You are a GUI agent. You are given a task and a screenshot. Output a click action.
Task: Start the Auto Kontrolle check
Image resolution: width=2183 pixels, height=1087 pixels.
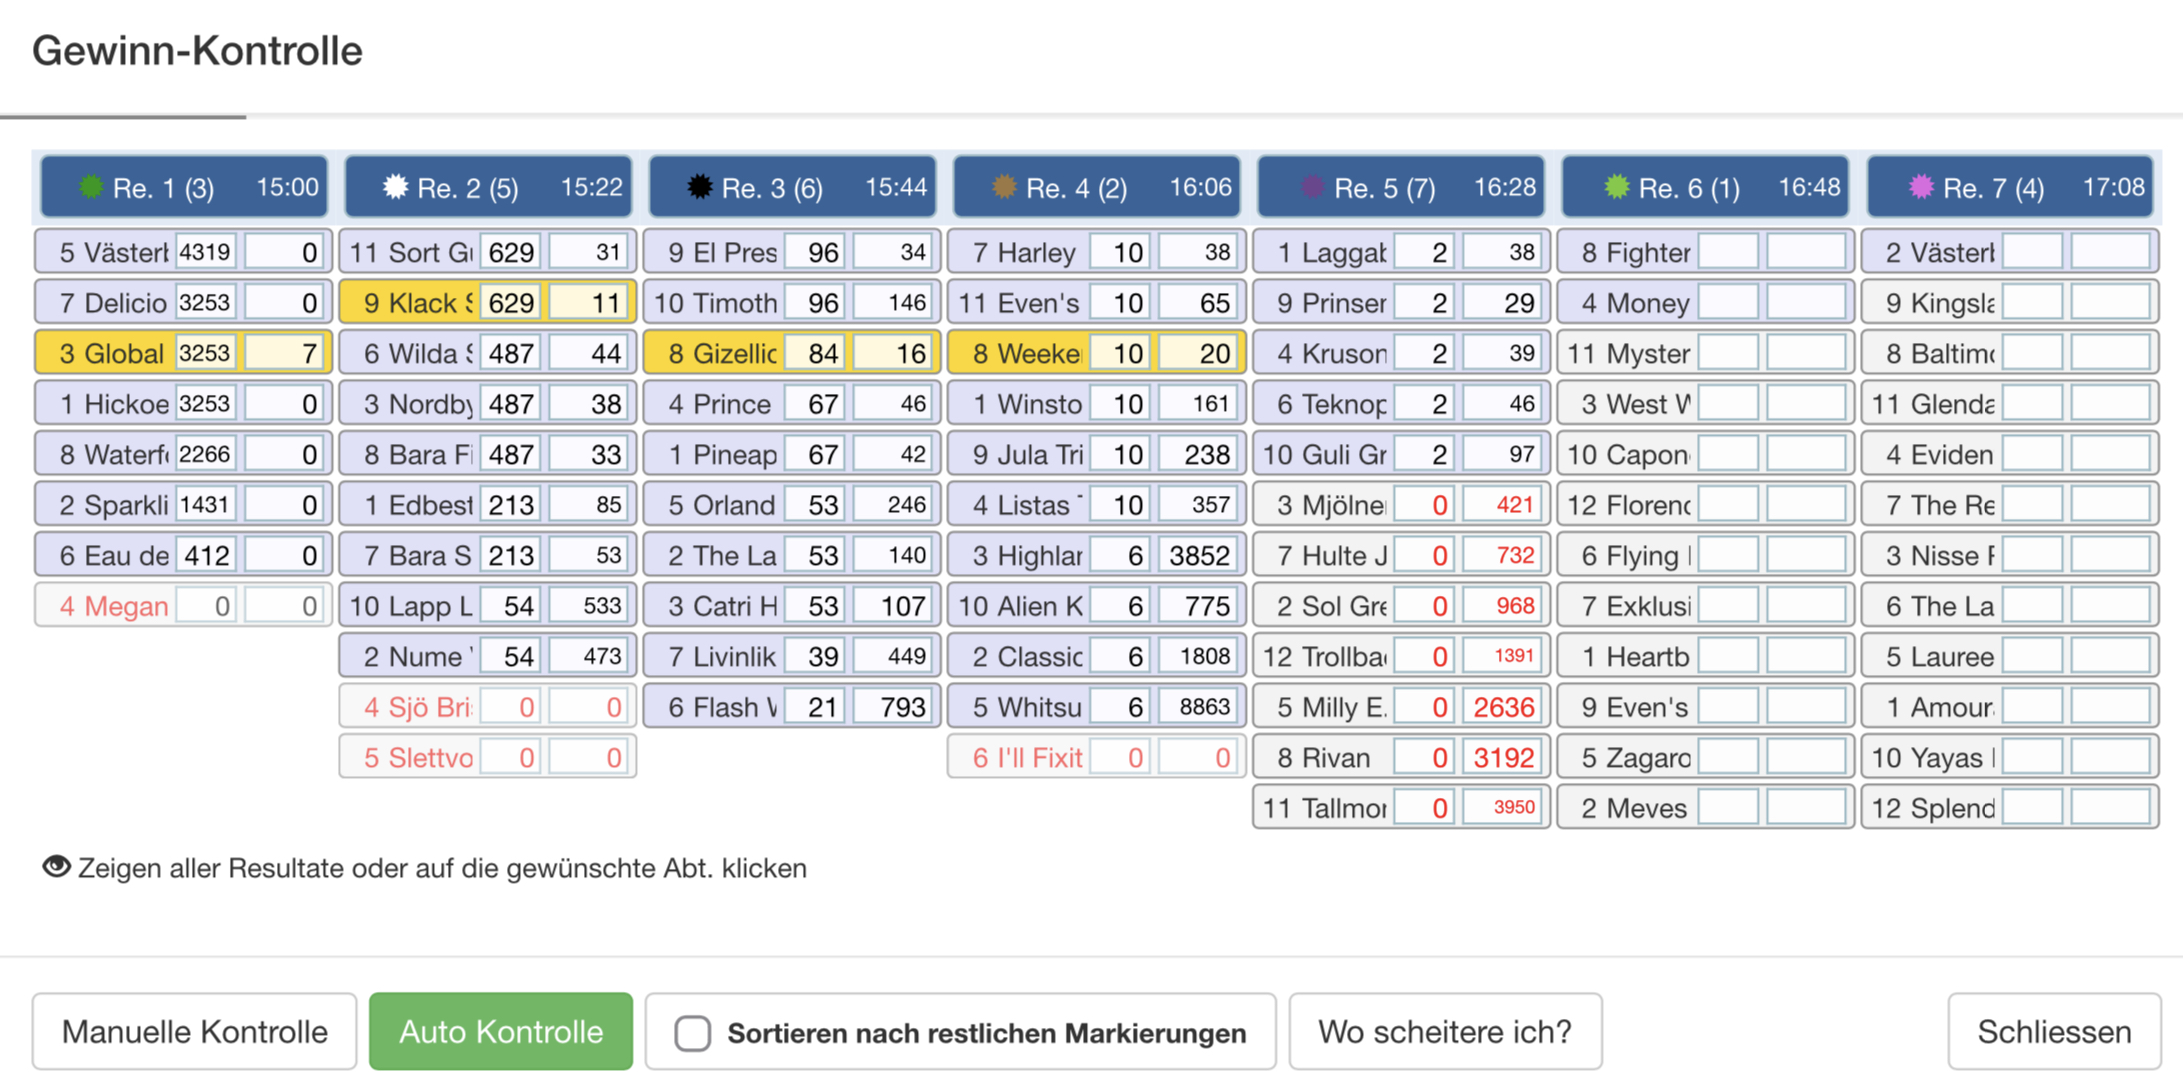tap(501, 1032)
